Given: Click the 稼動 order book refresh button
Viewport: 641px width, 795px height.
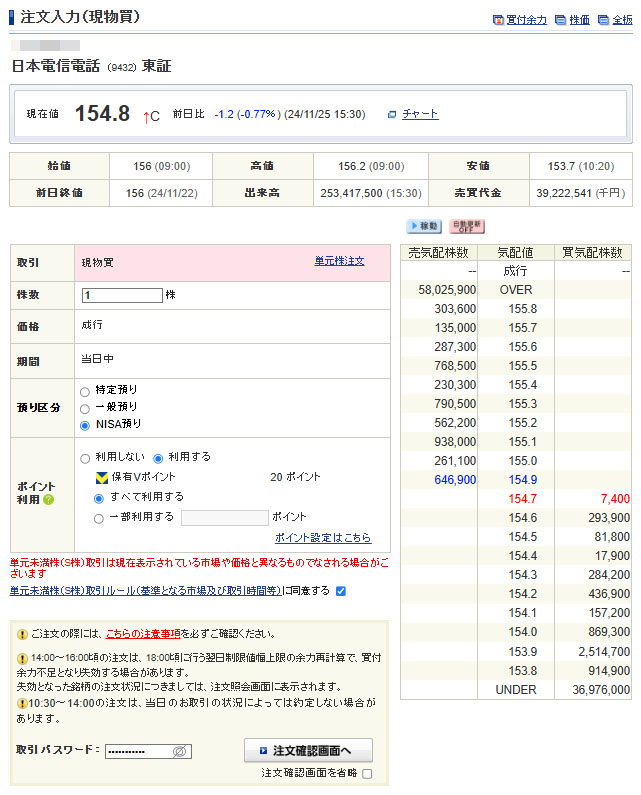Looking at the screenshot, I should (423, 227).
